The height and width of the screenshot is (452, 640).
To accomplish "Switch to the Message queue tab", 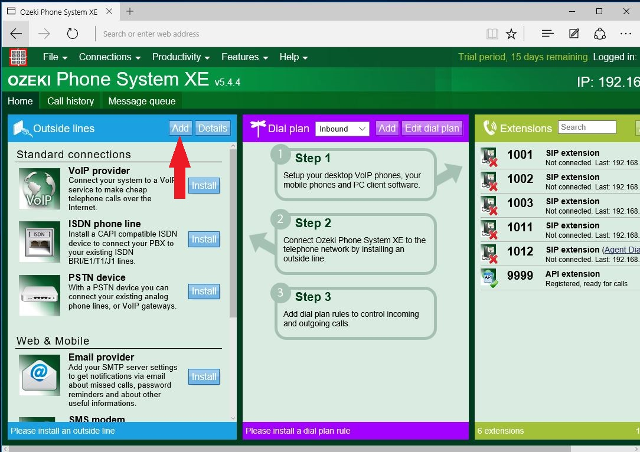I will click(142, 101).
